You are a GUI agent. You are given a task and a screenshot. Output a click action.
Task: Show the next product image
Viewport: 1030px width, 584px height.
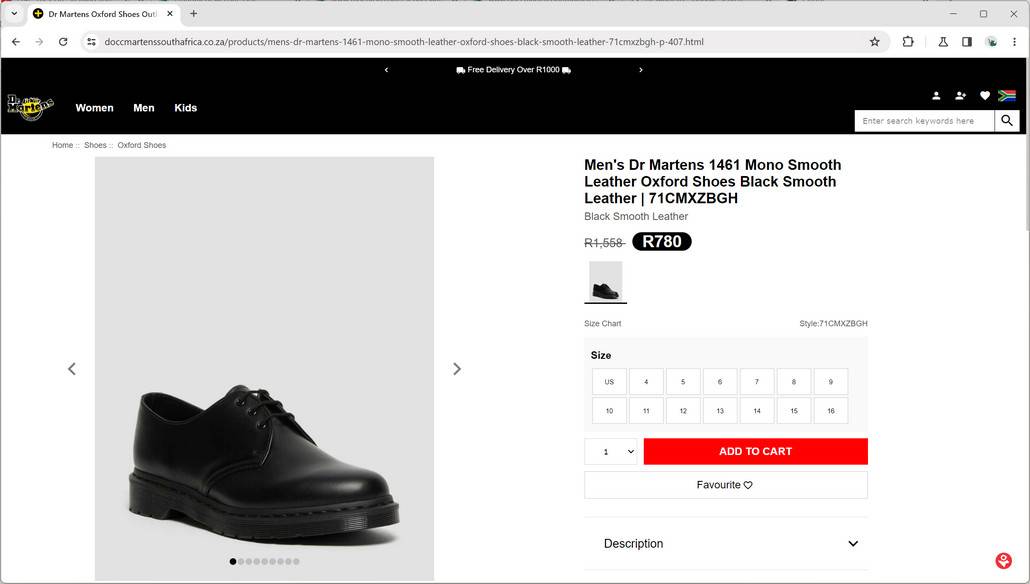pyautogui.click(x=457, y=369)
